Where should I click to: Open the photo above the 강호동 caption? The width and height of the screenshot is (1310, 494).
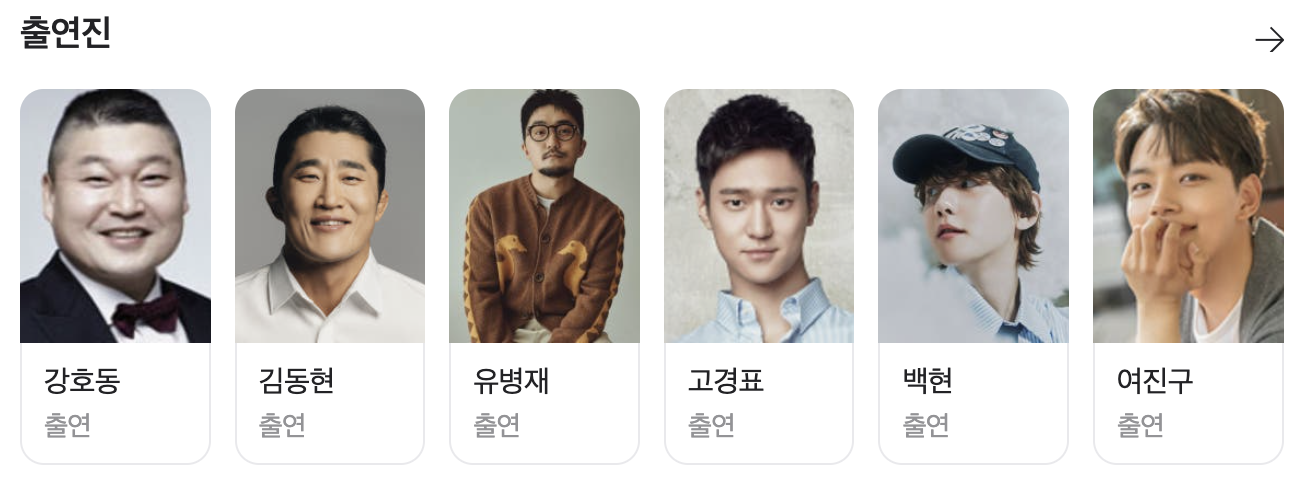coord(115,216)
